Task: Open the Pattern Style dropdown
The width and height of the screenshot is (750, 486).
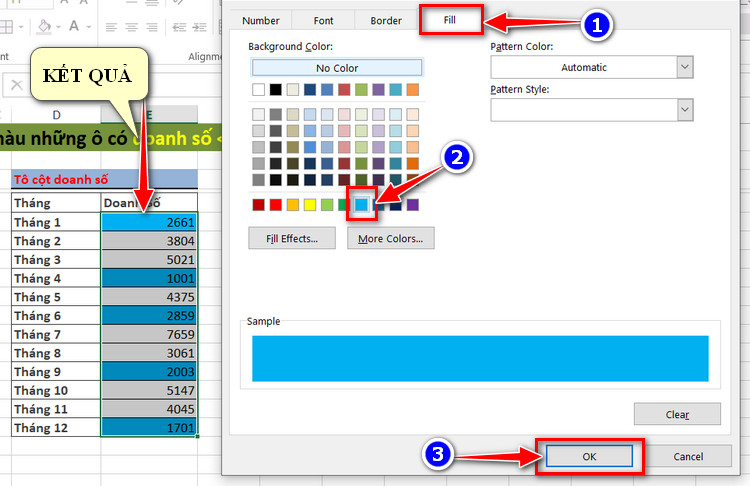Action: 685,110
